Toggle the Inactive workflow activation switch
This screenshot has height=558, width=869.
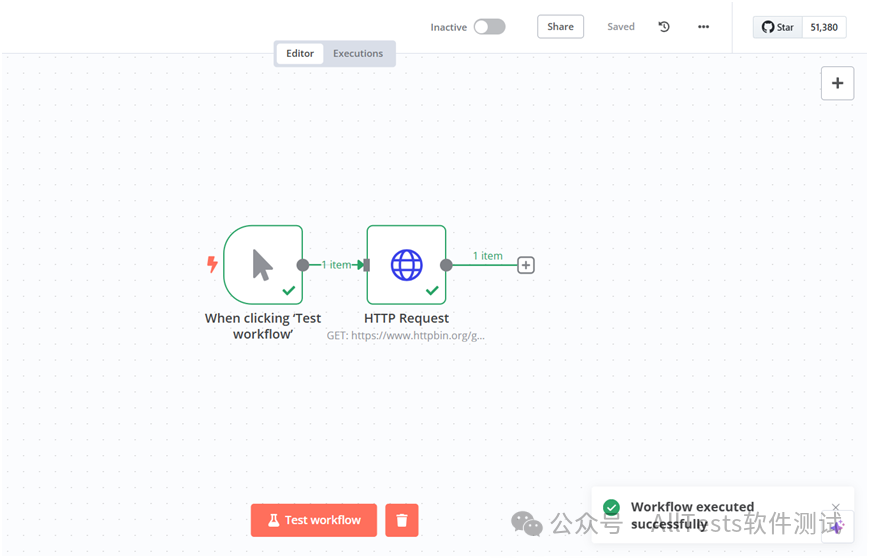pos(489,27)
